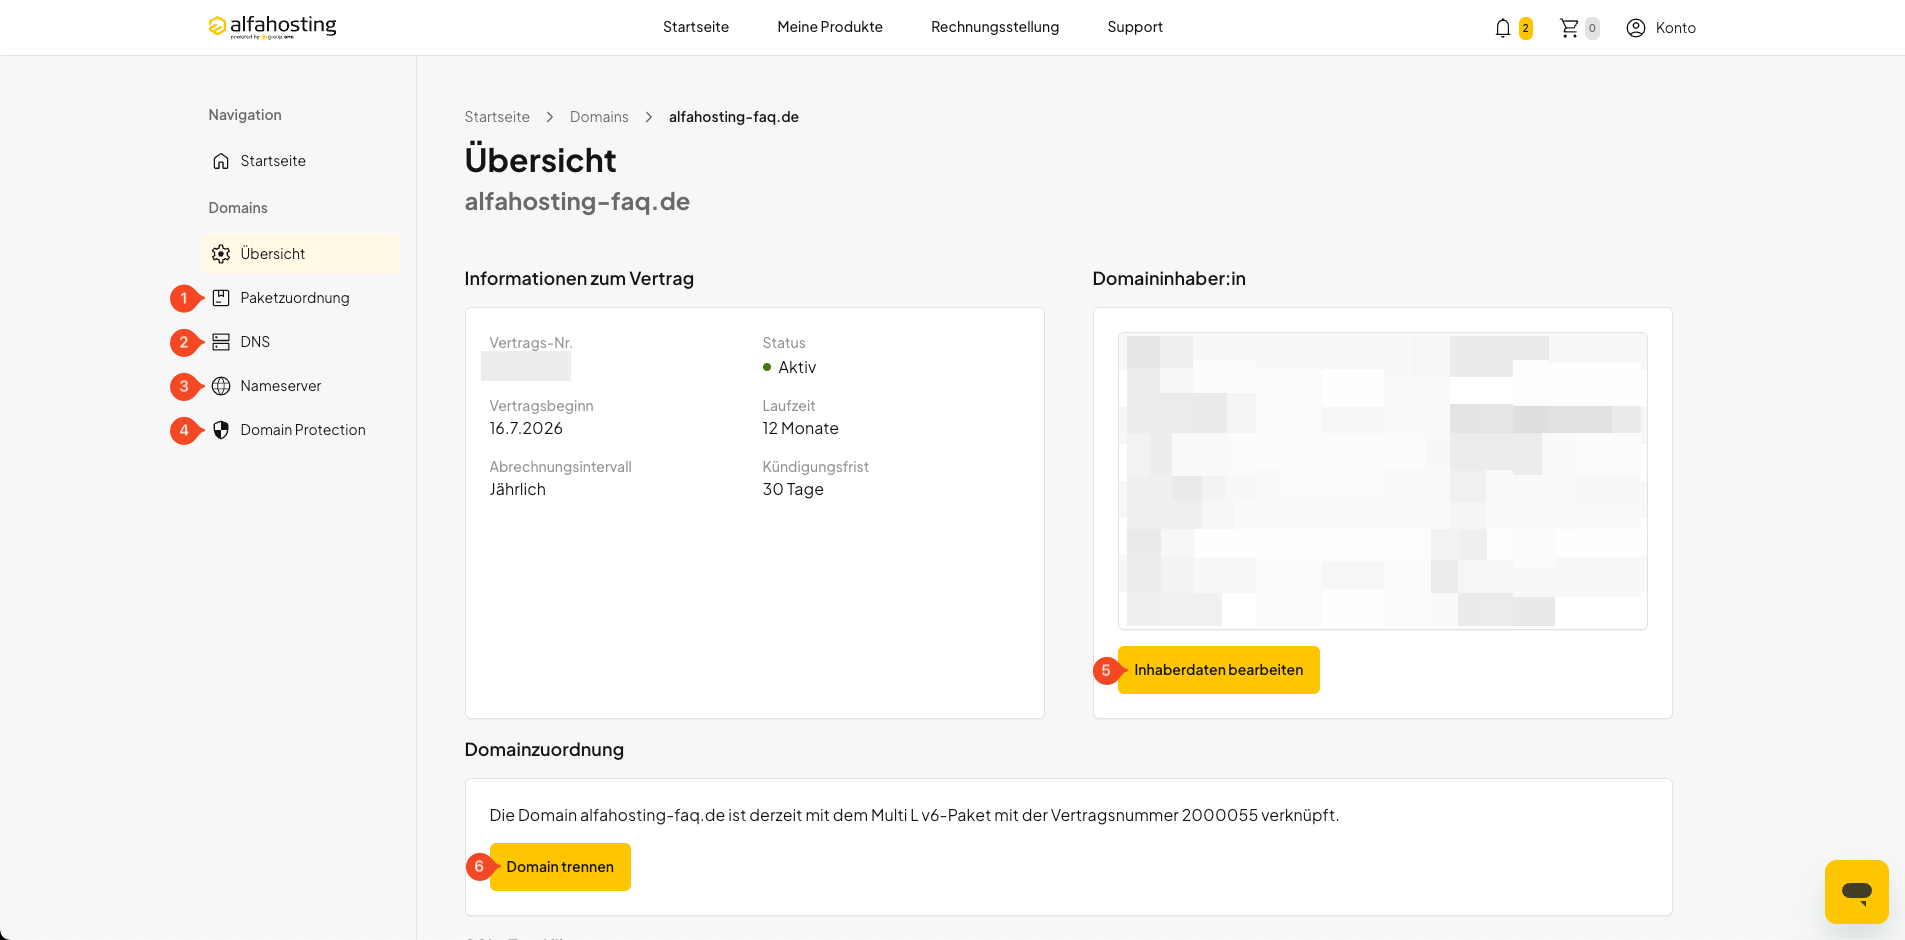Click the Abrechnungsintervall value Jährlich
1905x940 pixels.
click(x=517, y=489)
